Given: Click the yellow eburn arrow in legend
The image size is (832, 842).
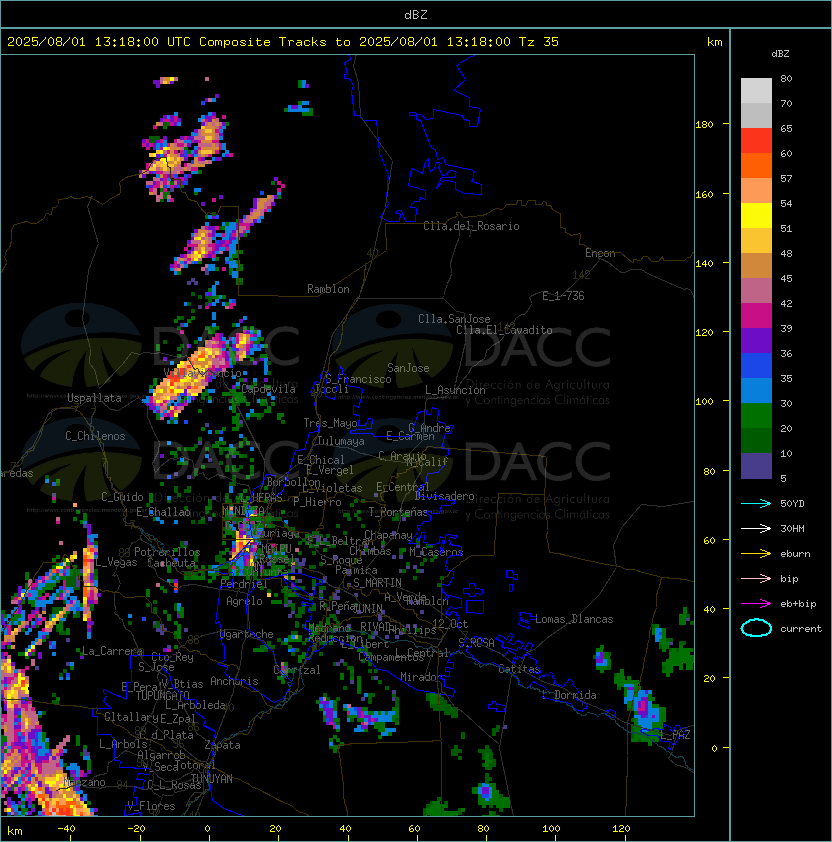Looking at the screenshot, I should [756, 554].
